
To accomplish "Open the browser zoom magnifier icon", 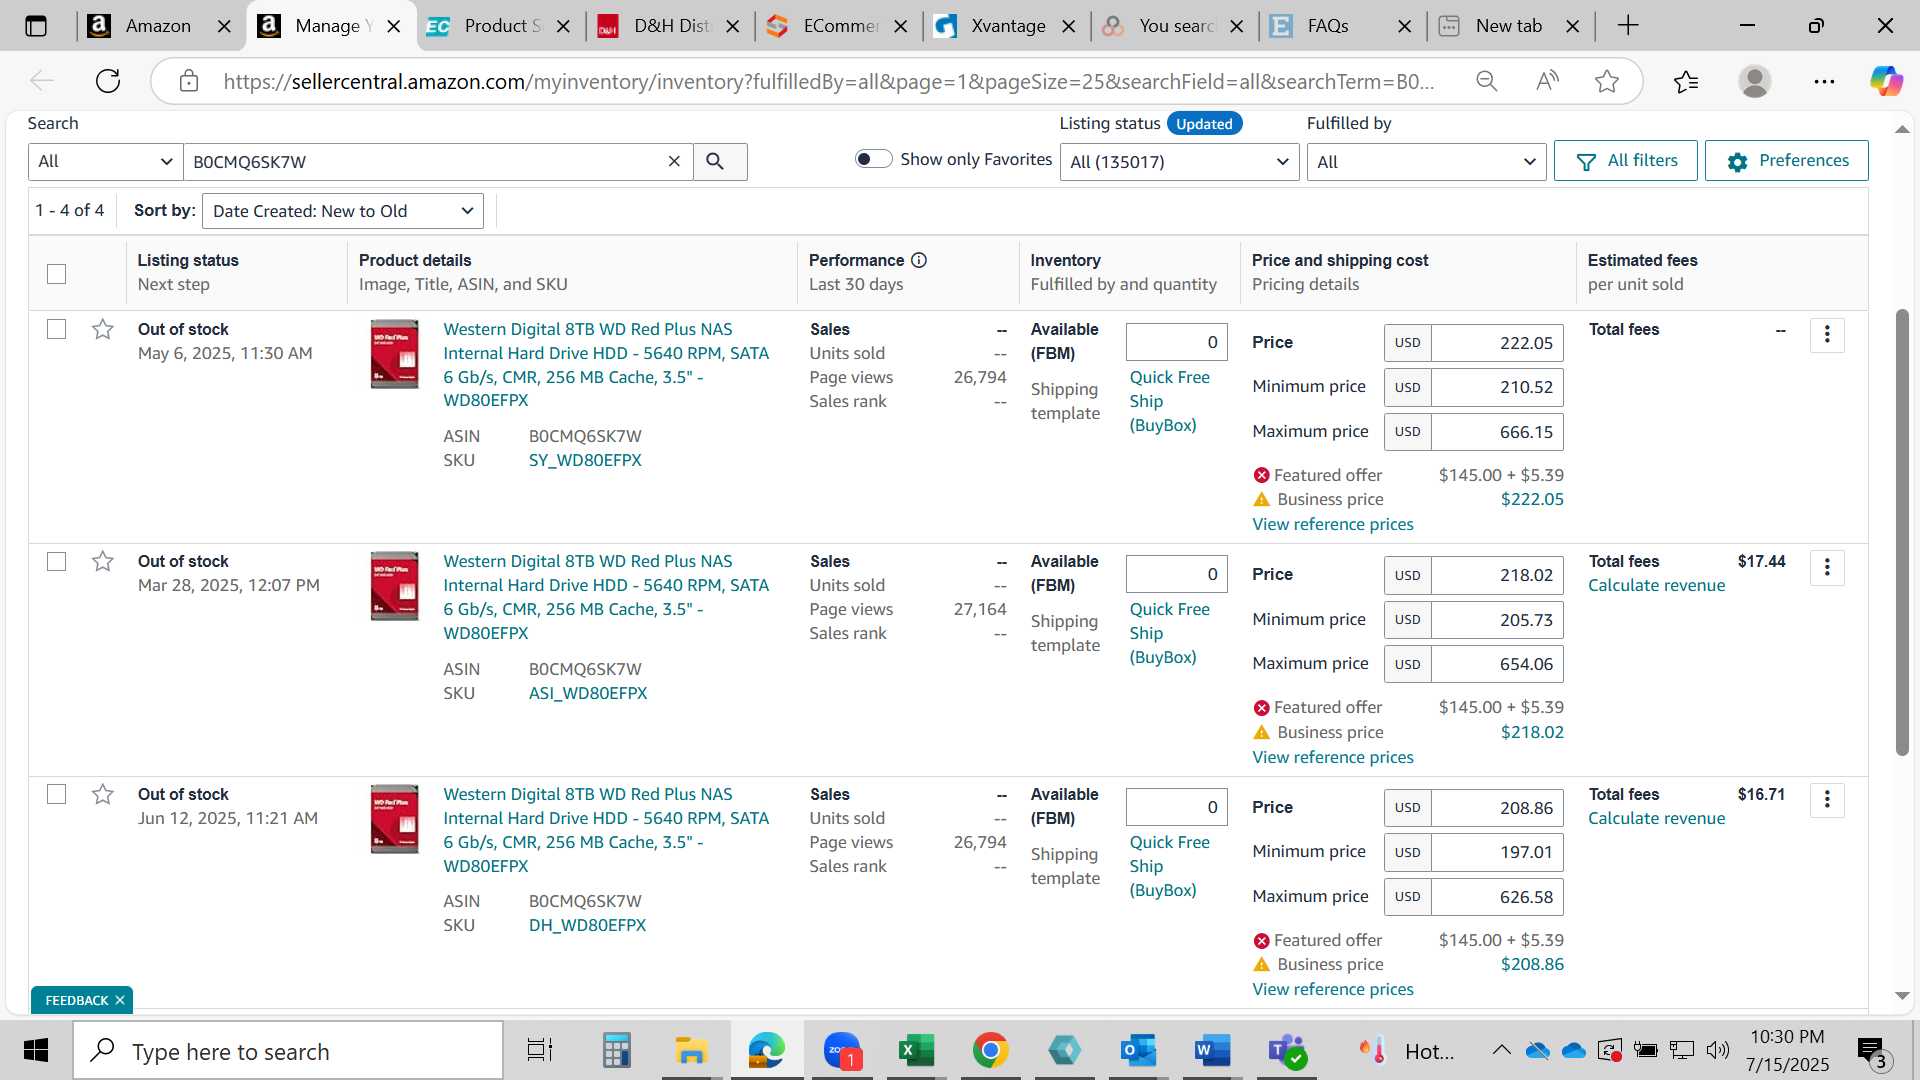I will click(1486, 81).
